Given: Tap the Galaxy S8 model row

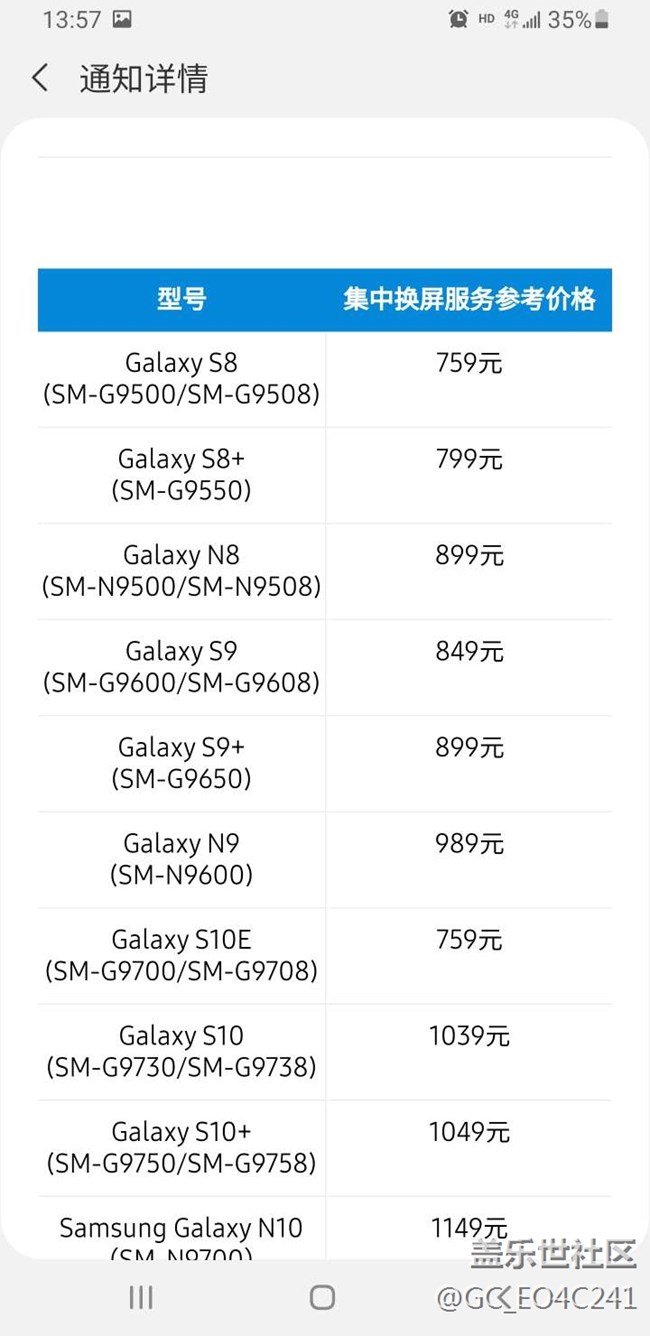Looking at the screenshot, I should click(x=181, y=378).
